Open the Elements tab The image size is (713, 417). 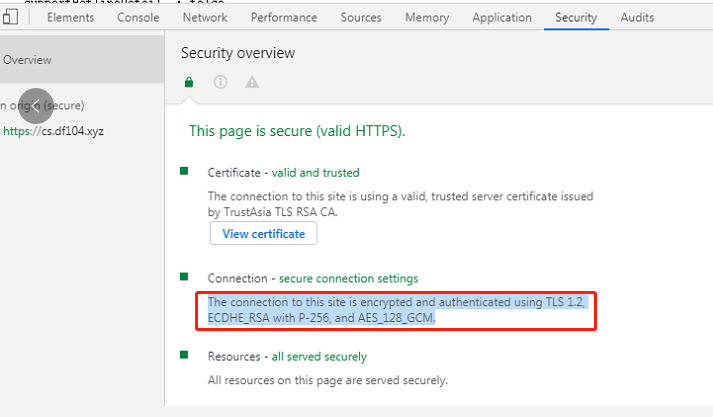[70, 18]
